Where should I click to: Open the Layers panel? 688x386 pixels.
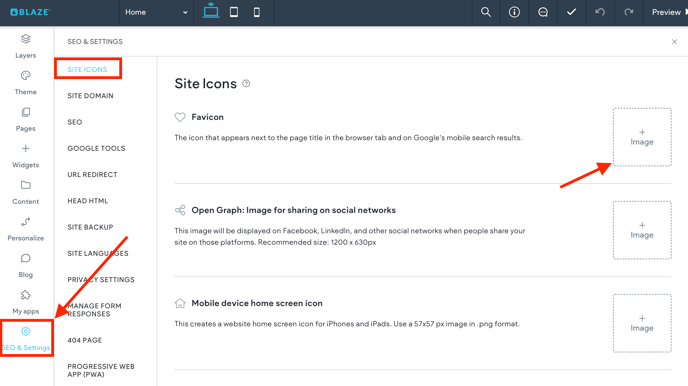point(25,46)
